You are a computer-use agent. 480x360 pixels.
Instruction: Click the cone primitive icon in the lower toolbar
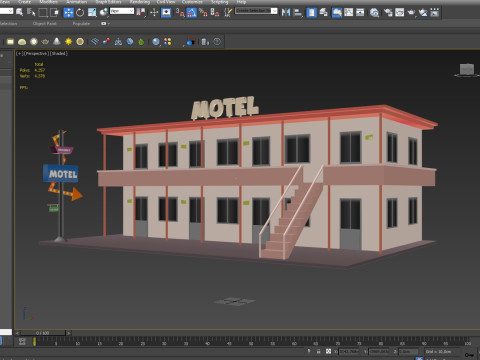click(x=57, y=42)
